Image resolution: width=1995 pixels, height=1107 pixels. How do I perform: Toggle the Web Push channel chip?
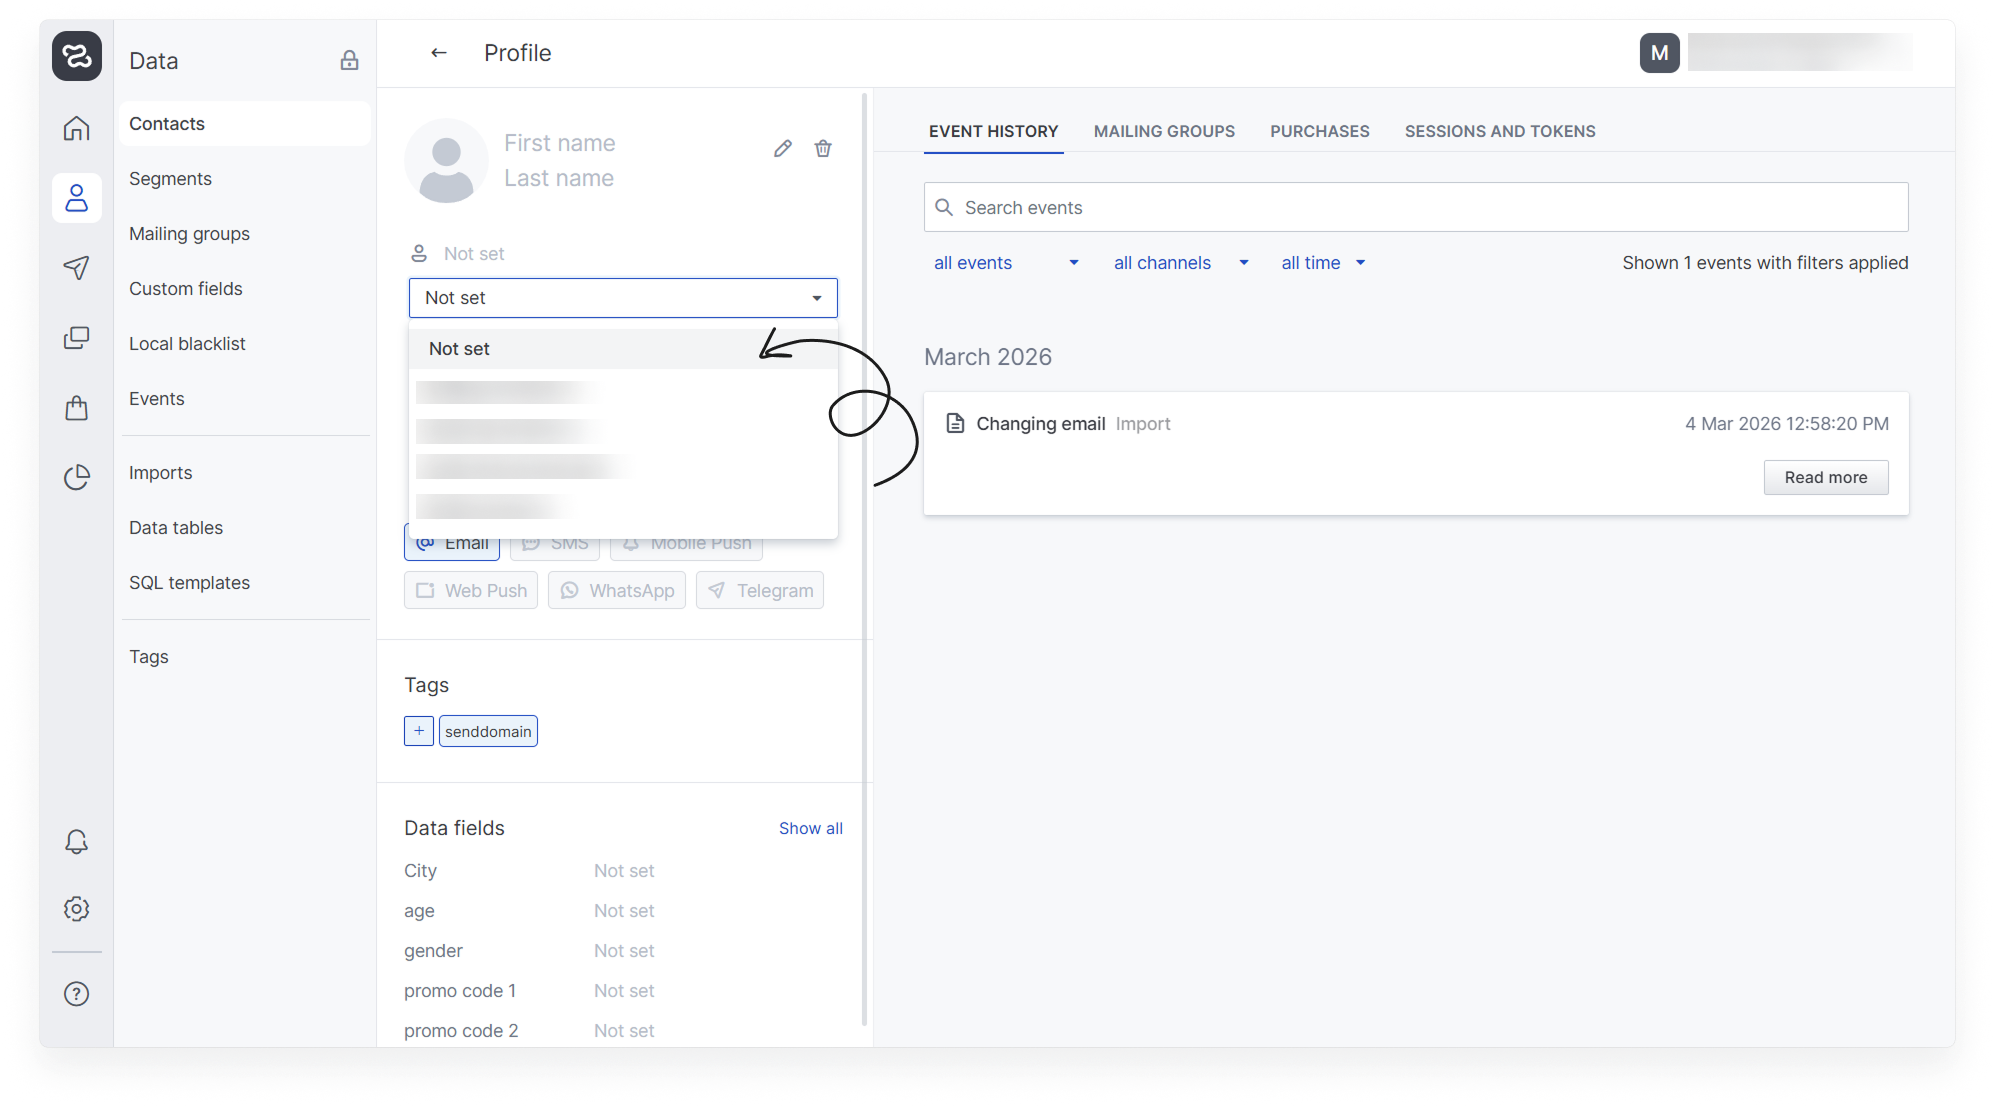tap(471, 591)
